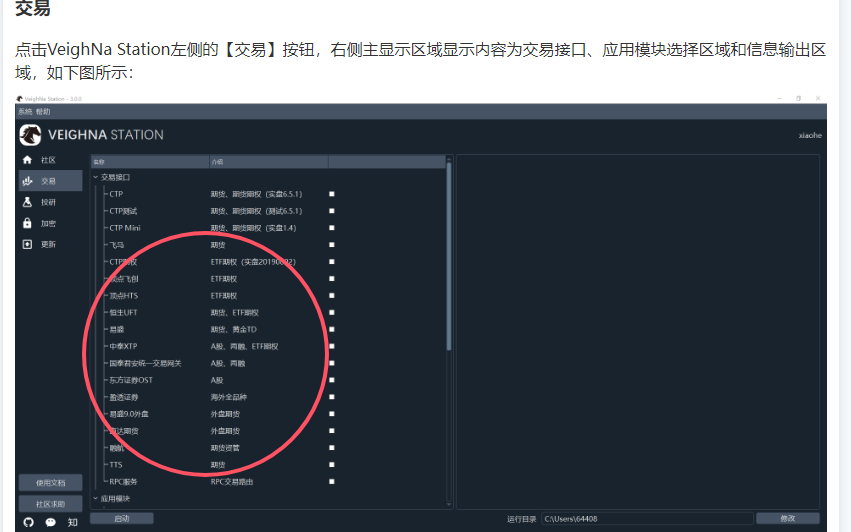Viewport: 851px width, 532px height.
Task: Toggle the 飞马 checkbox
Action: 332,245
